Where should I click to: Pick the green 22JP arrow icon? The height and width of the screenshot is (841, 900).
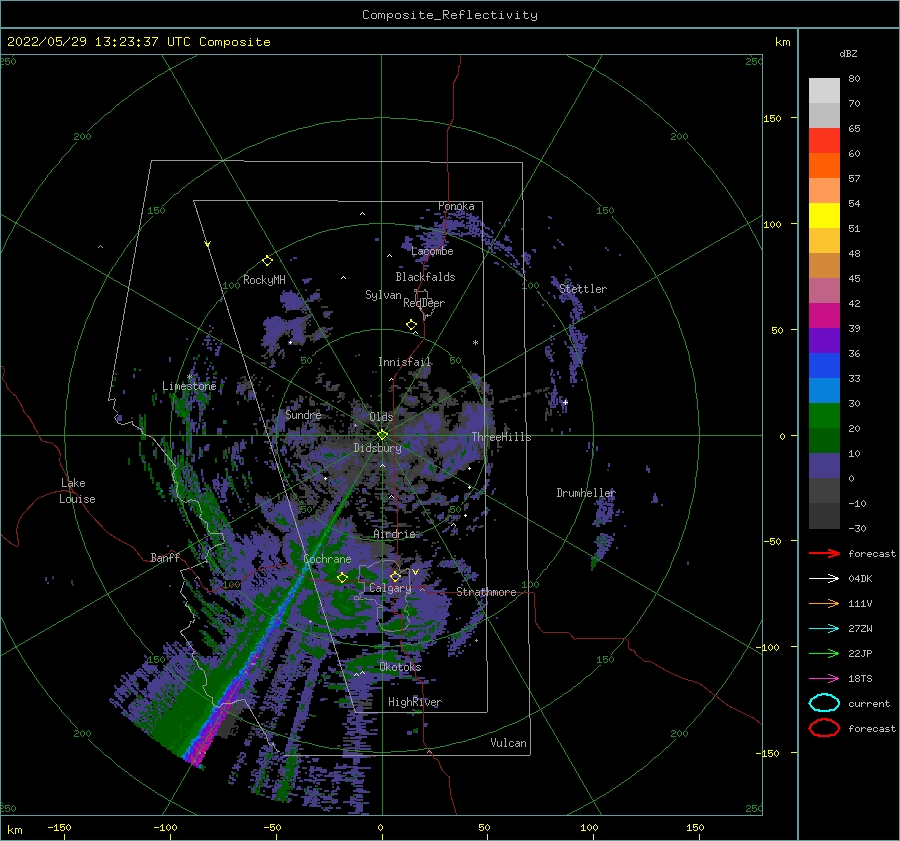pos(824,653)
